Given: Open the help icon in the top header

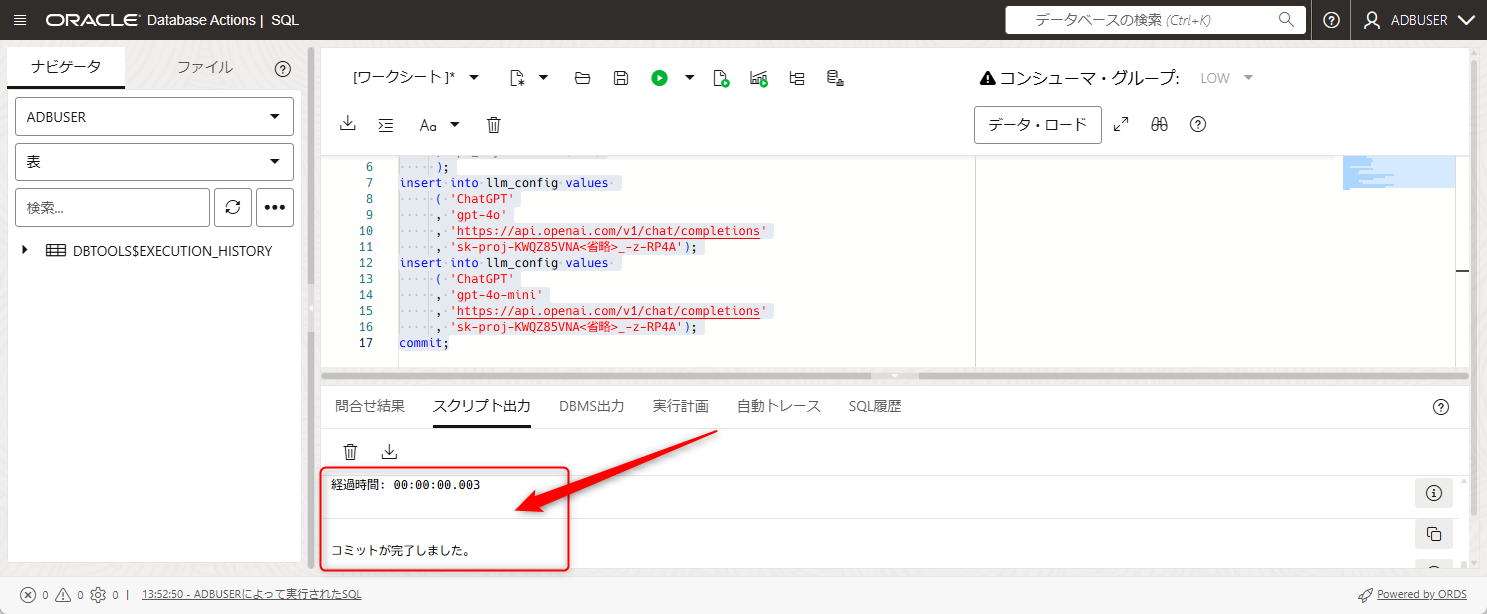Looking at the screenshot, I should pos(1331,20).
